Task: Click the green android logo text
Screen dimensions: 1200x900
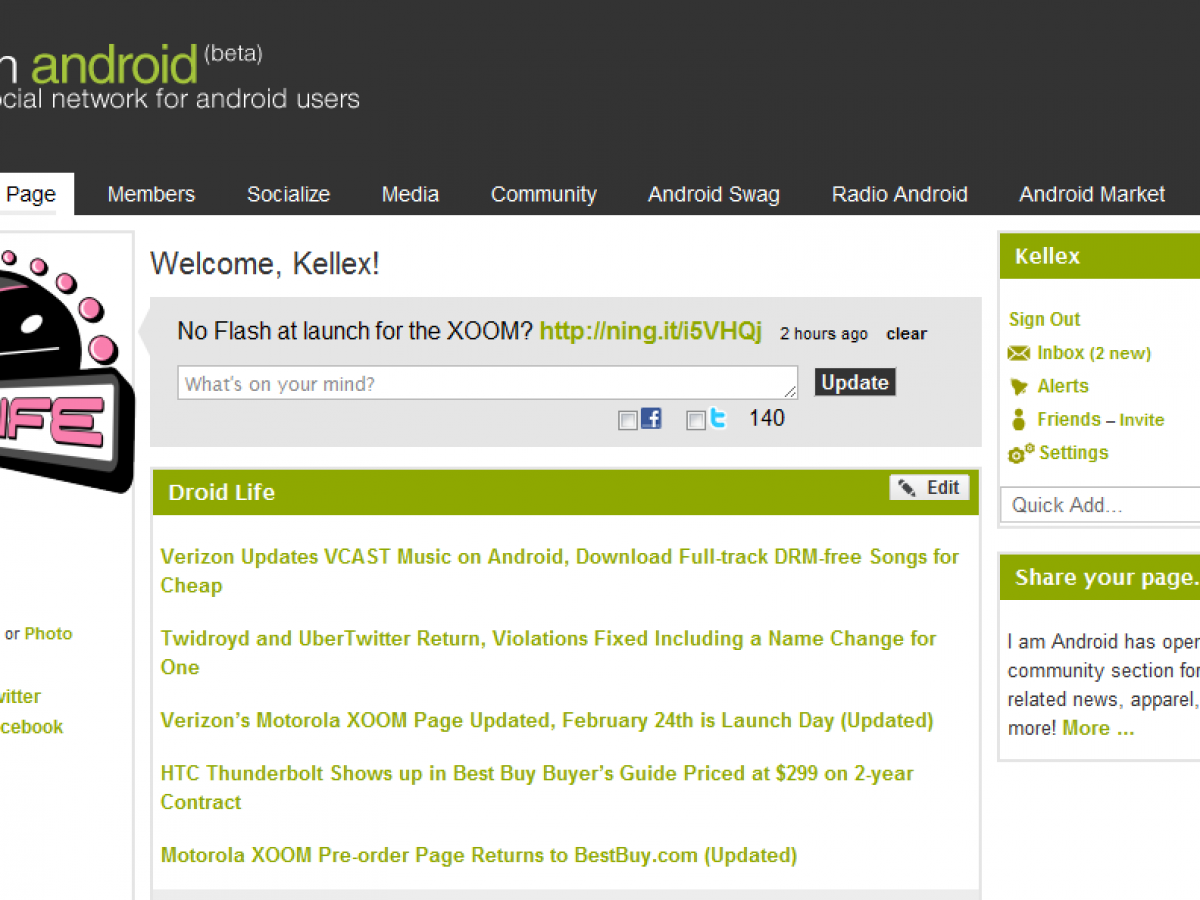Action: click(x=115, y=65)
